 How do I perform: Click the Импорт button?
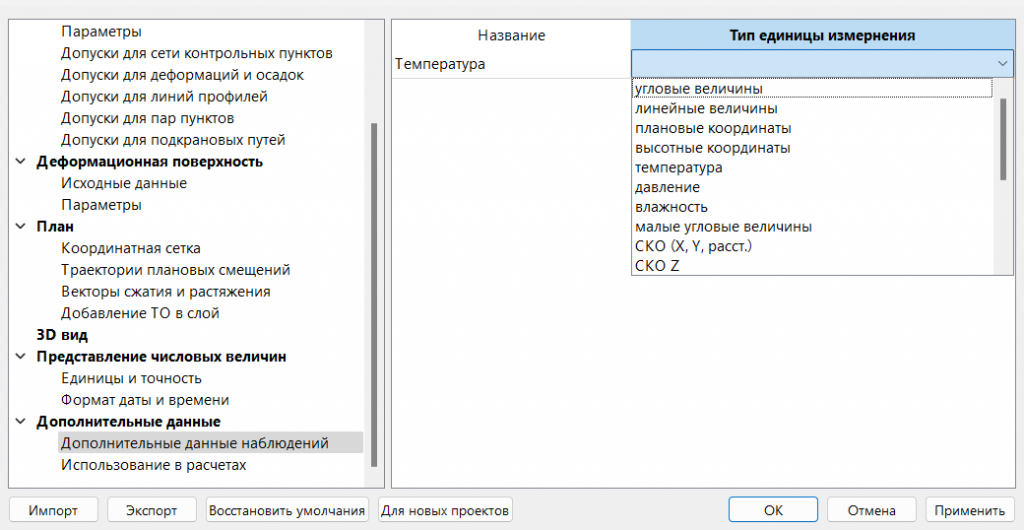click(x=53, y=510)
